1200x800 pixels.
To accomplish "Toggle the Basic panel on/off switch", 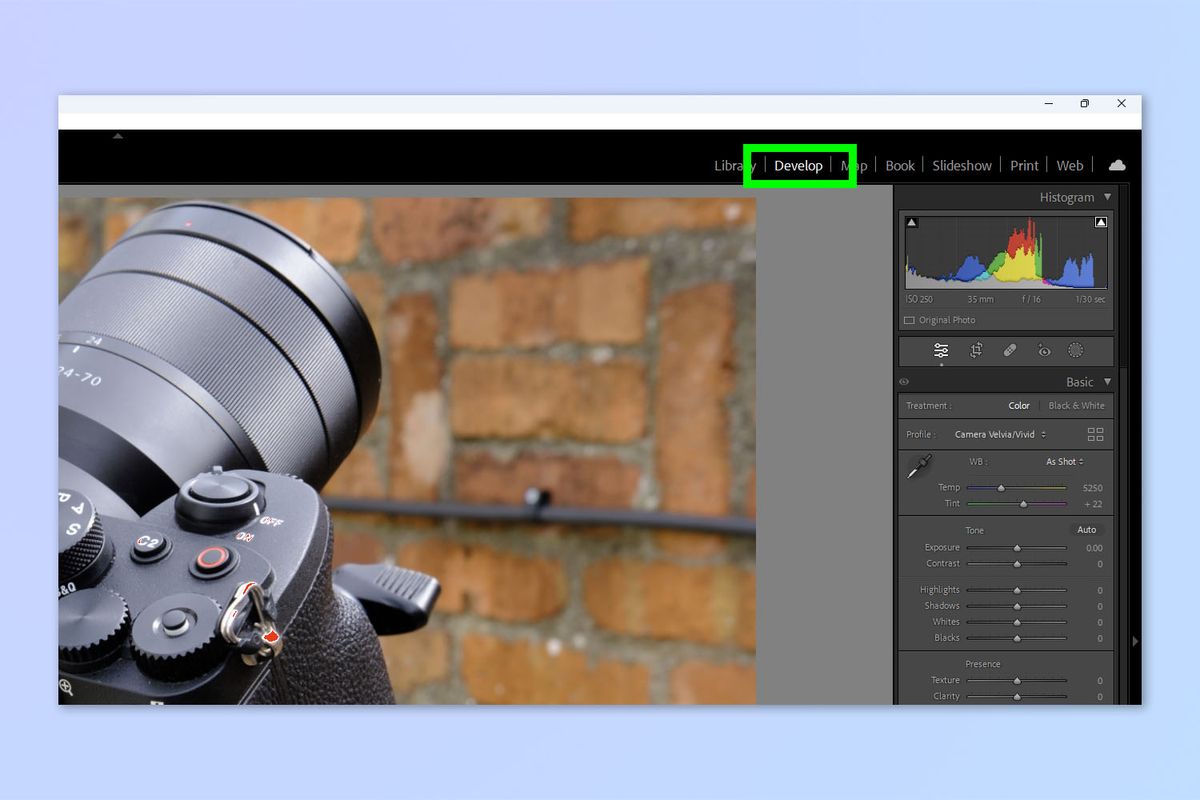I will click(x=904, y=382).
